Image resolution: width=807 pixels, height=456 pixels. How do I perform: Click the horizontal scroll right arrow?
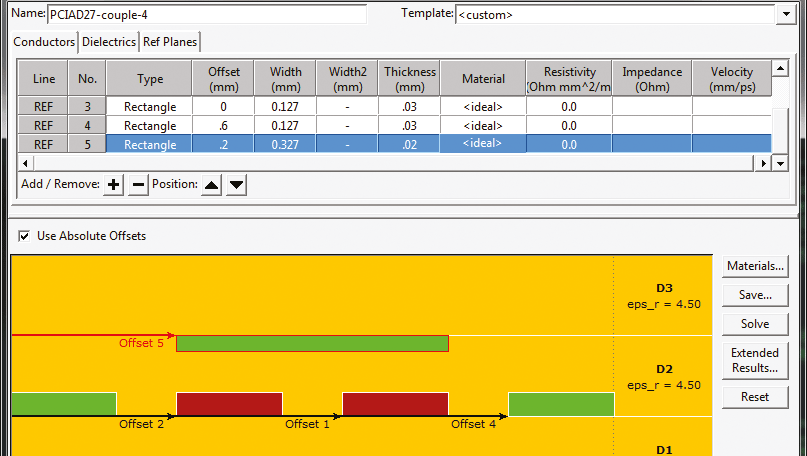[764, 164]
